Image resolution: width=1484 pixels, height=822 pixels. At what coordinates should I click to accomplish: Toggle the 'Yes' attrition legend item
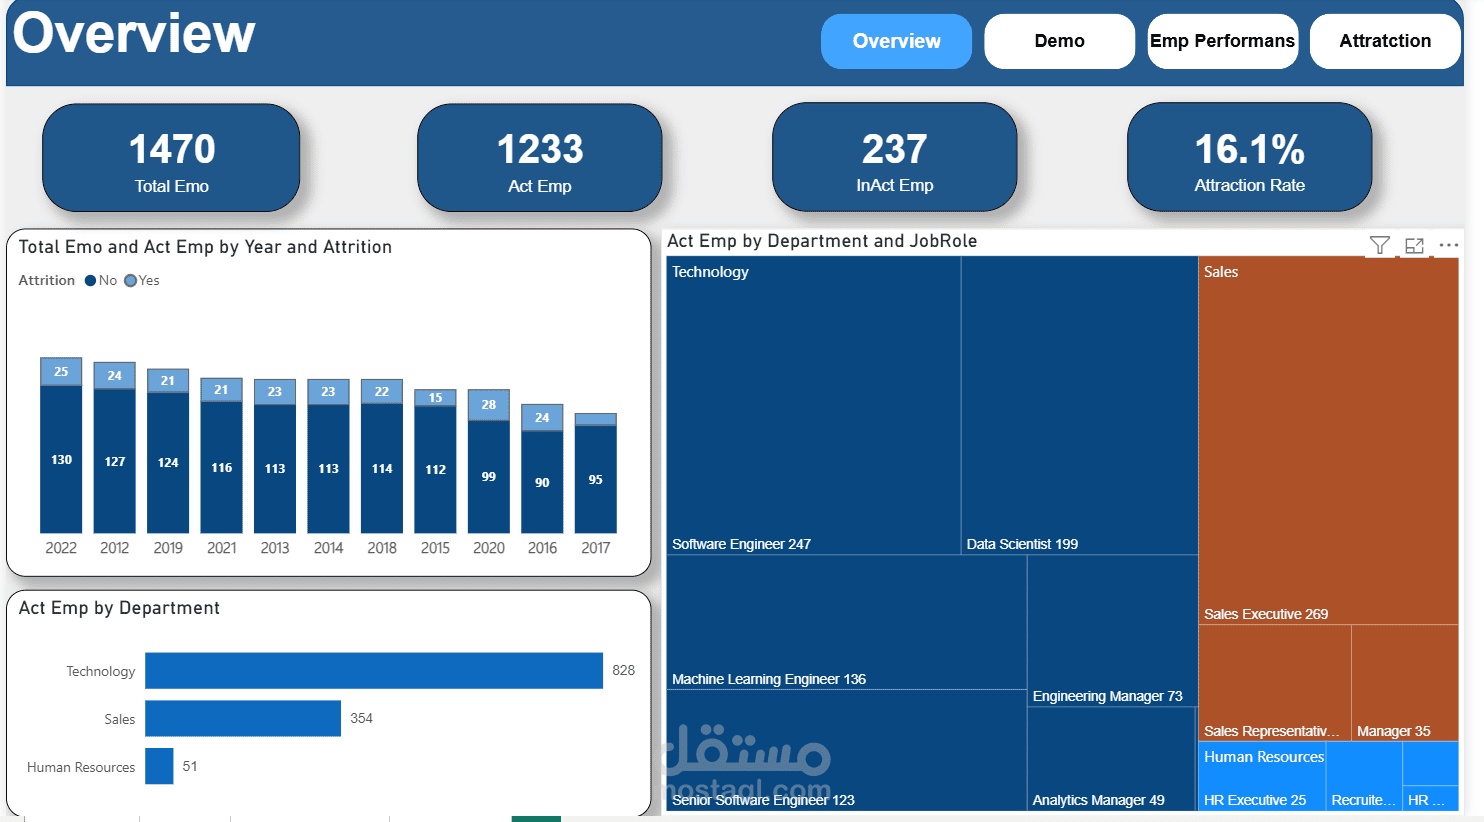pyautogui.click(x=142, y=280)
